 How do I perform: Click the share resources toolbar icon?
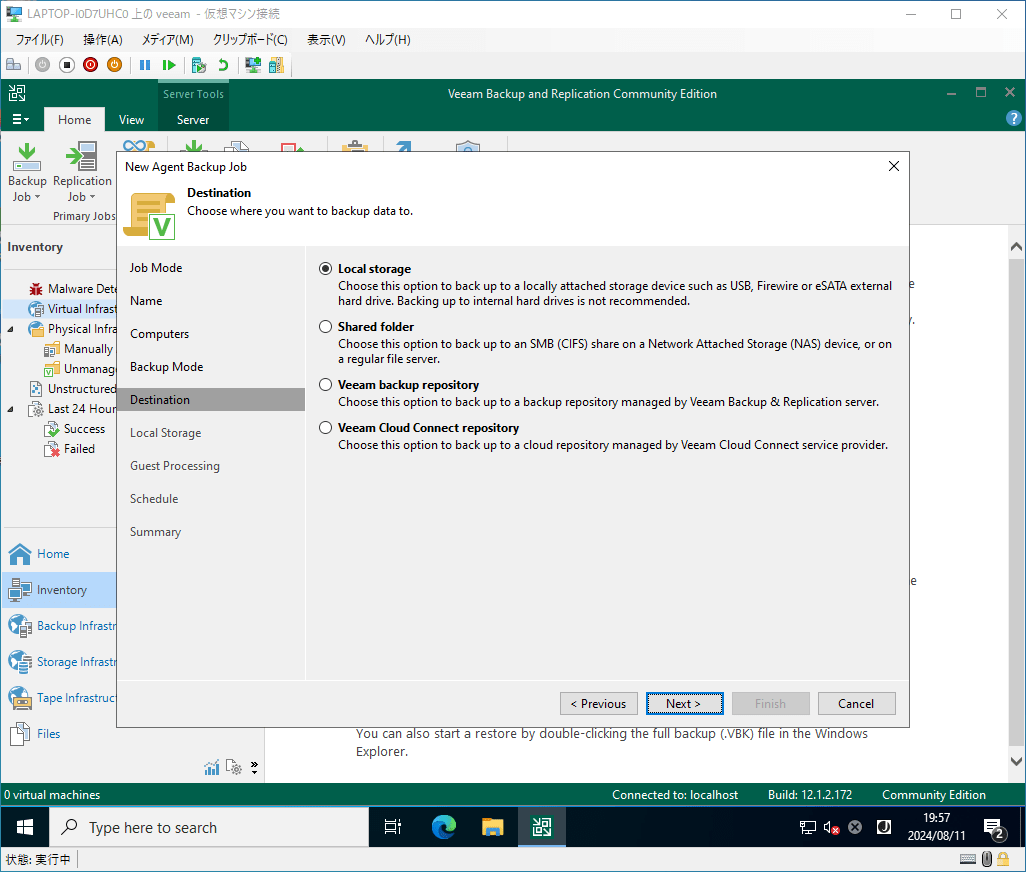click(x=276, y=65)
